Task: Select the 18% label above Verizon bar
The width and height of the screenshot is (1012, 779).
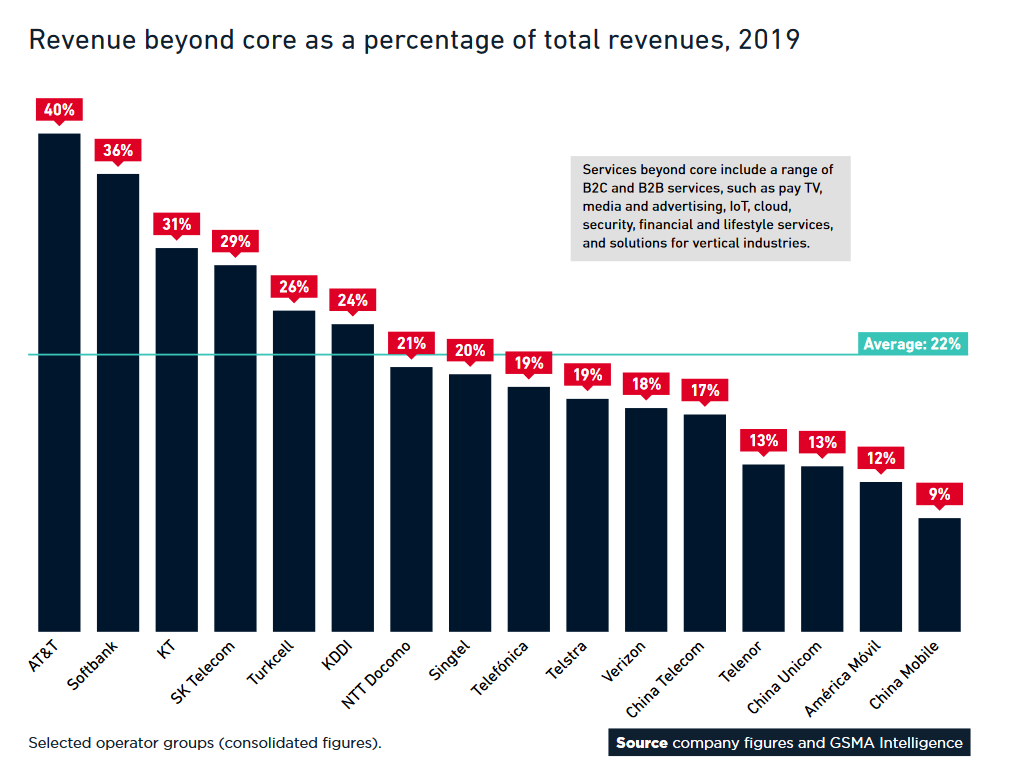Action: pyautogui.click(x=647, y=384)
